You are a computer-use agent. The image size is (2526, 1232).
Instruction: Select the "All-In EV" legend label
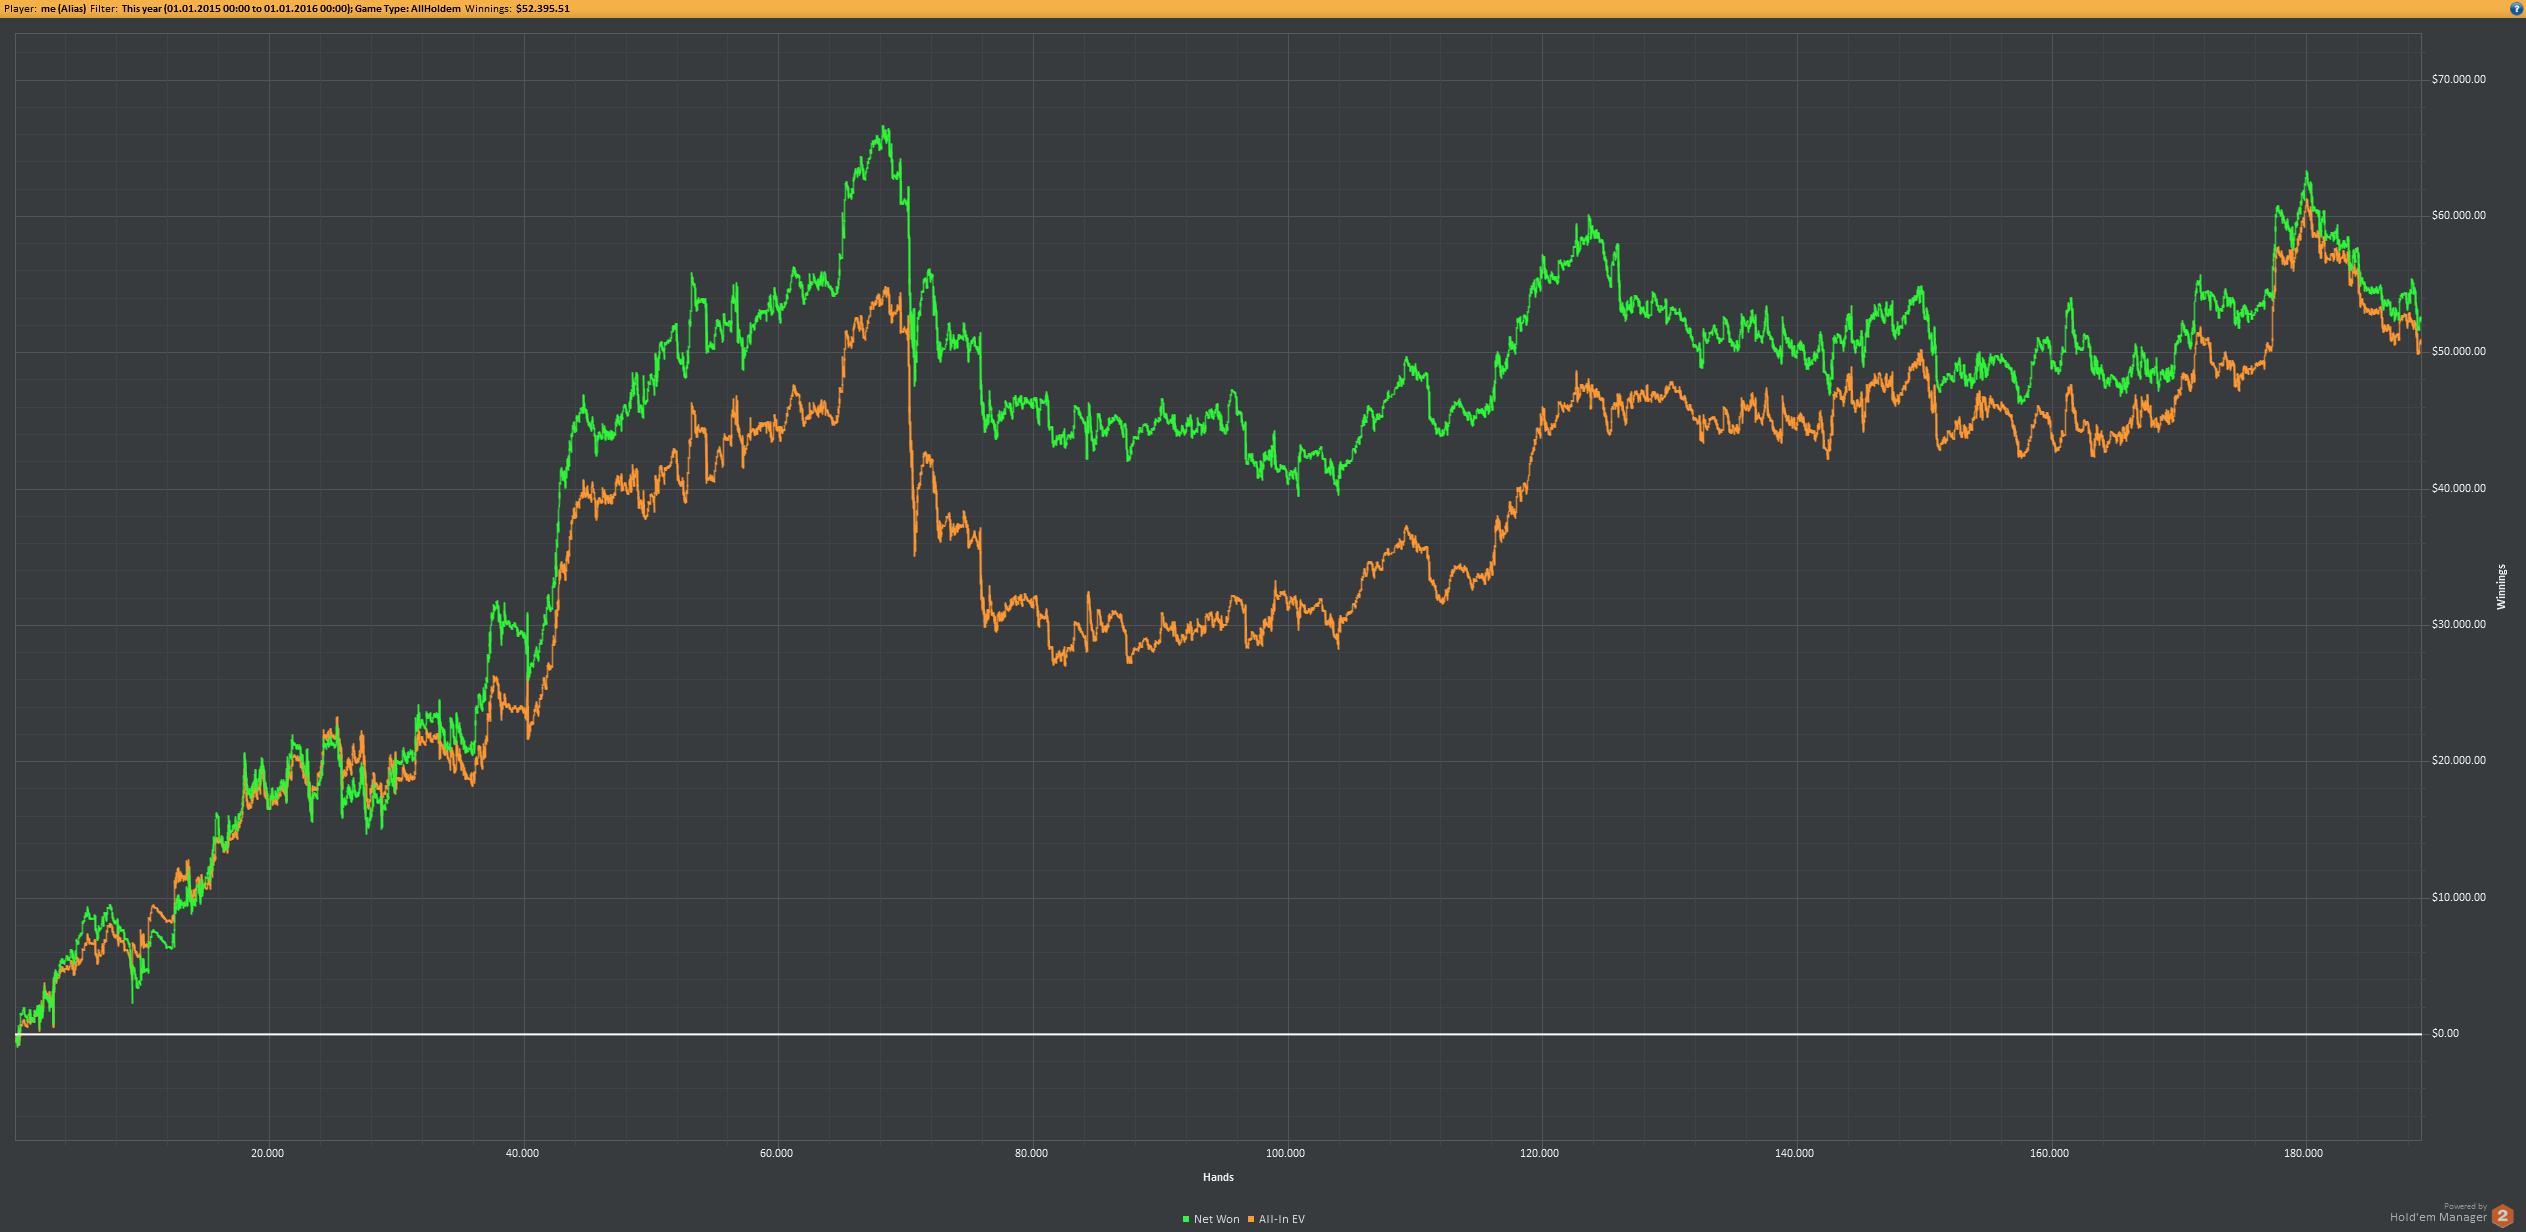[x=1282, y=1219]
